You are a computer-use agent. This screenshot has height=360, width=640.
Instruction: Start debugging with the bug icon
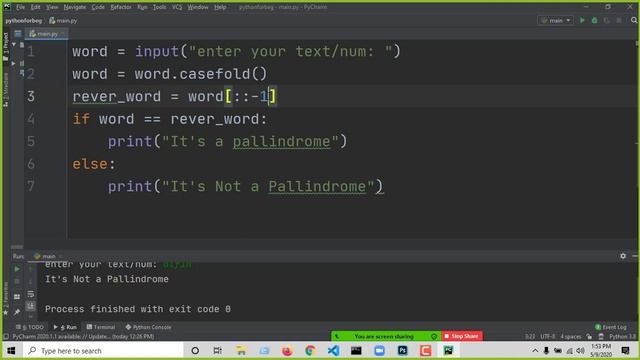[x=594, y=20]
